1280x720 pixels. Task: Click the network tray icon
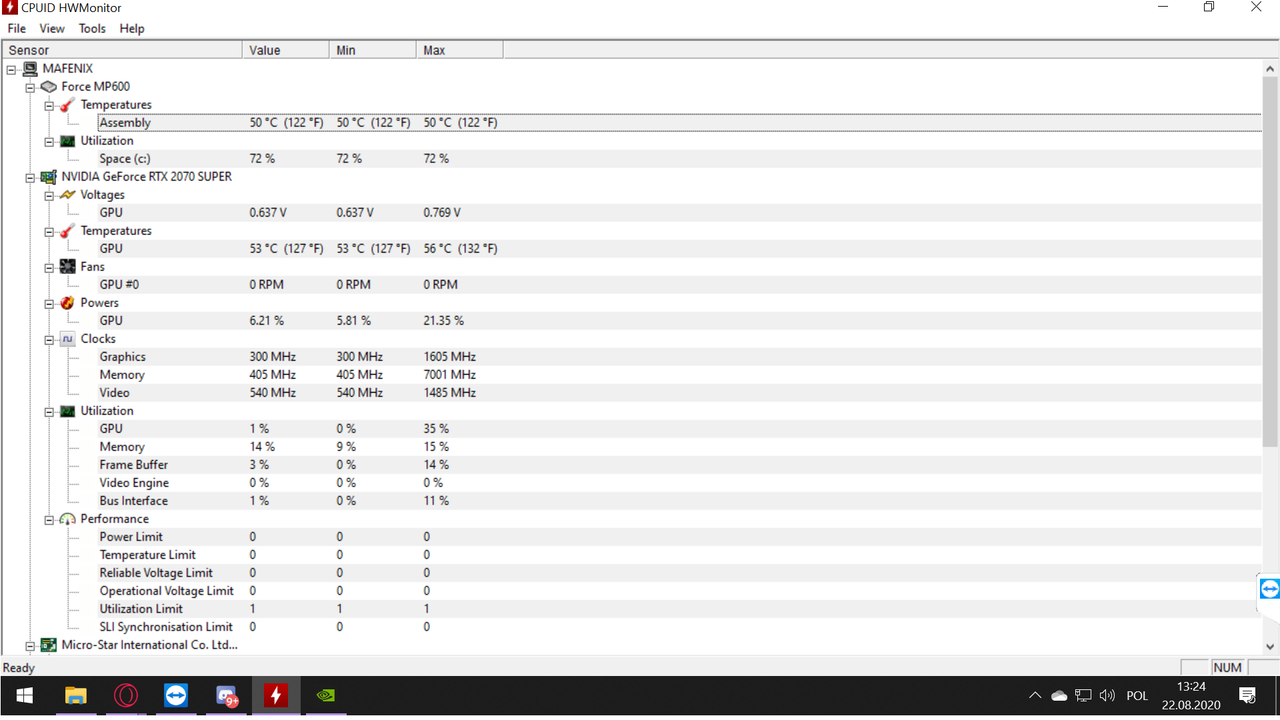tap(1083, 696)
